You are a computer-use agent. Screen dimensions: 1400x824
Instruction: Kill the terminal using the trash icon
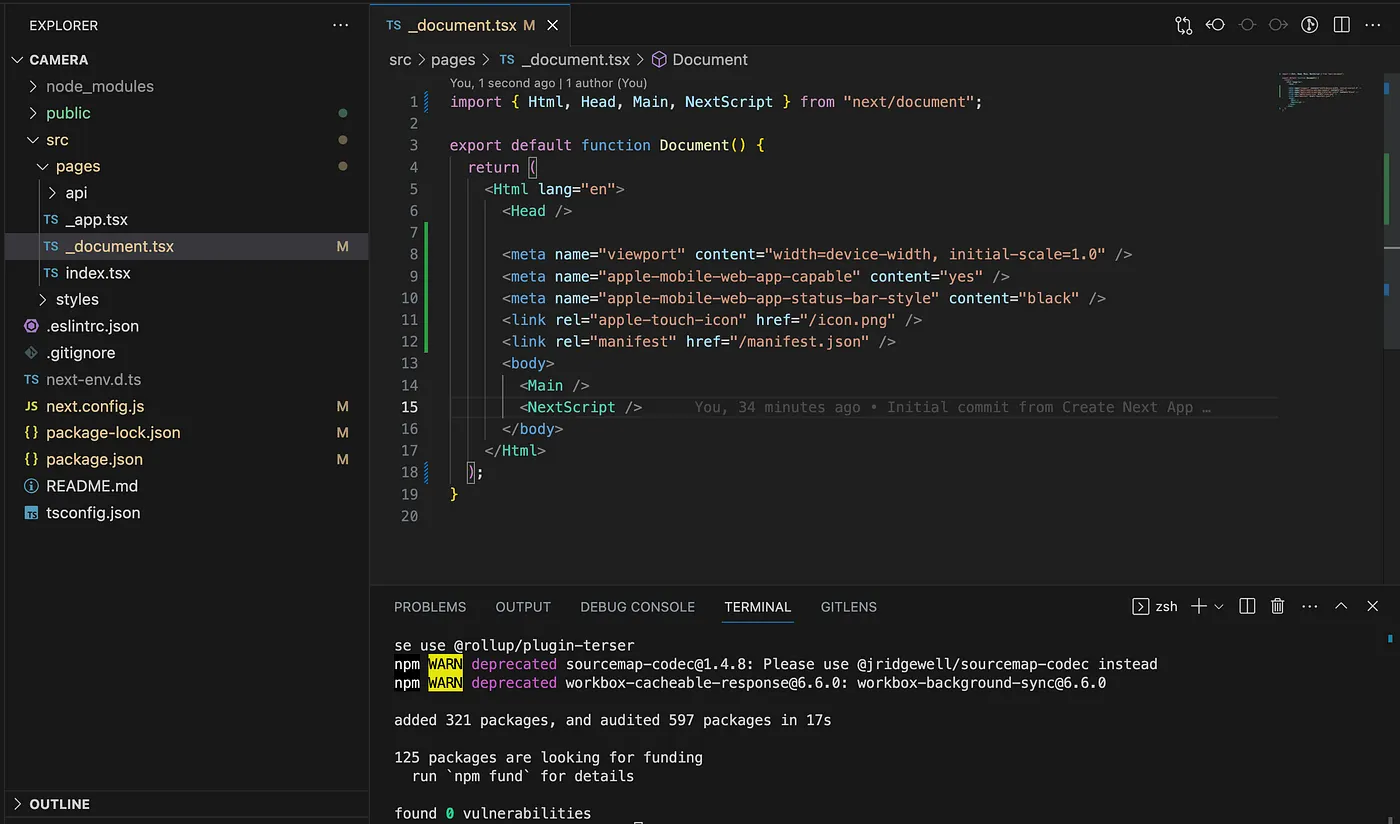(1277, 606)
